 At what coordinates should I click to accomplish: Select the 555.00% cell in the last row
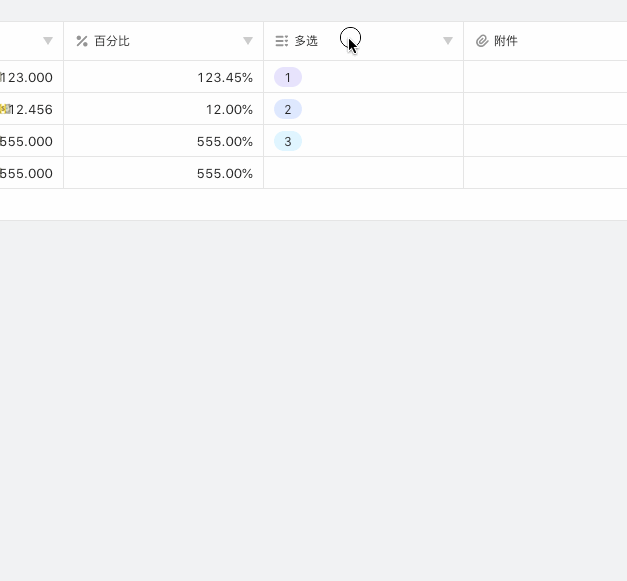click(x=164, y=173)
